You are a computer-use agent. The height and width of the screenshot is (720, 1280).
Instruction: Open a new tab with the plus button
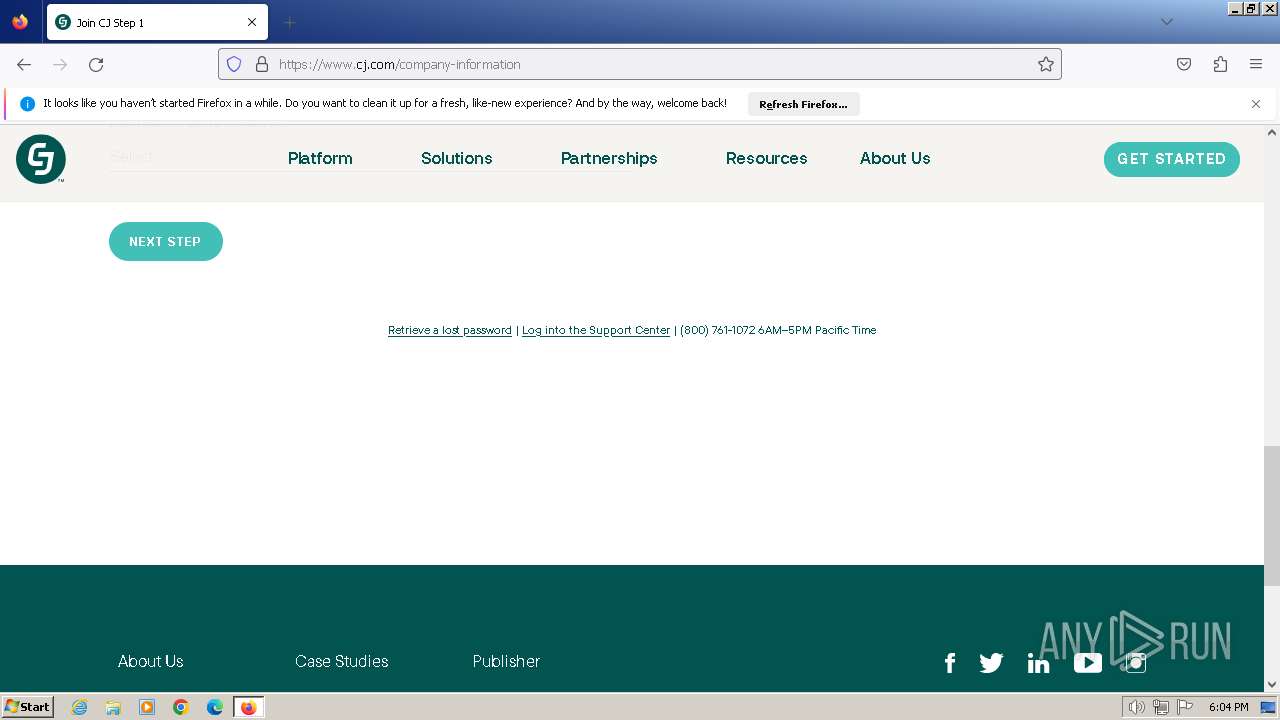289,22
